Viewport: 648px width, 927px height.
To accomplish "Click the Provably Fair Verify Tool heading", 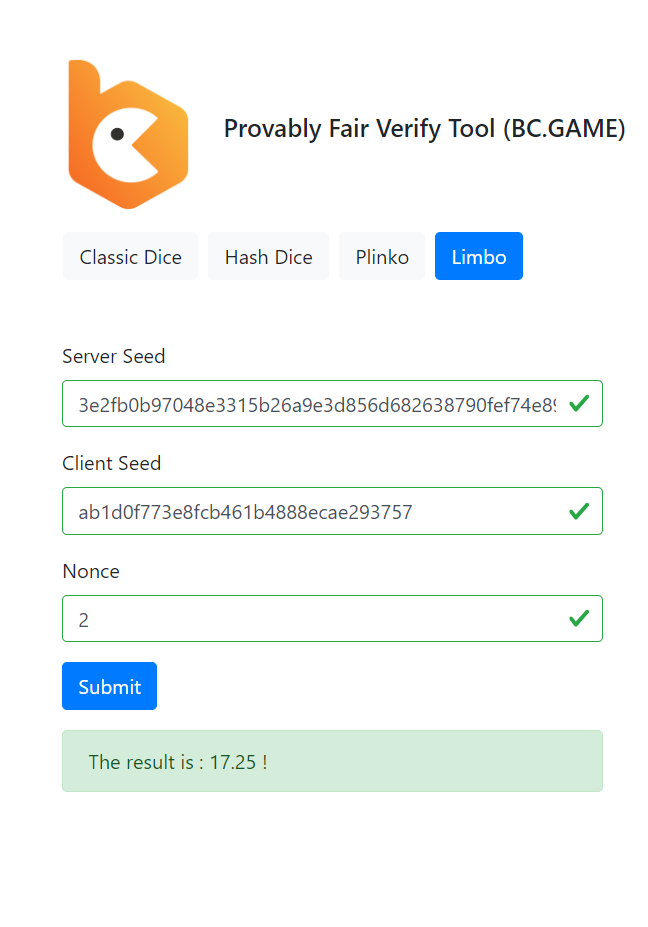I will pyautogui.click(x=359, y=129).
